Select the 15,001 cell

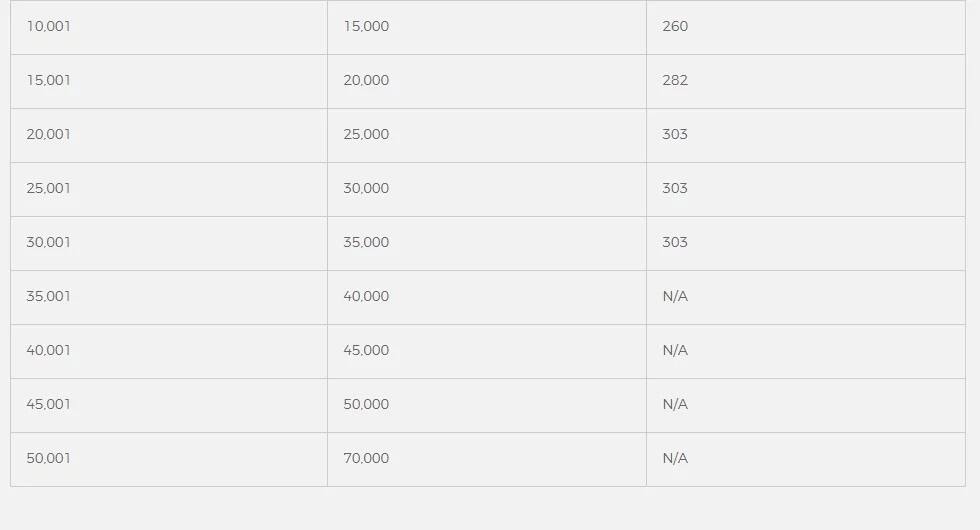coord(169,81)
